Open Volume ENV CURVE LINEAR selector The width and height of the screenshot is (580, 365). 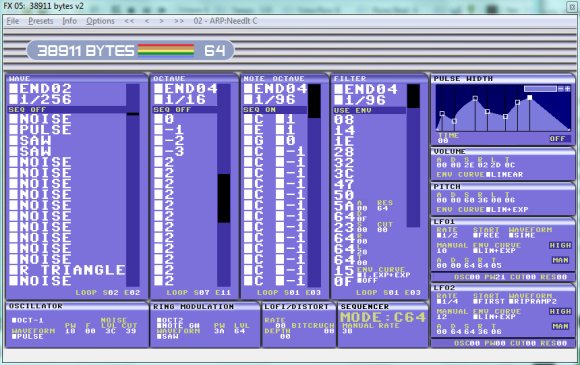[x=505, y=175]
